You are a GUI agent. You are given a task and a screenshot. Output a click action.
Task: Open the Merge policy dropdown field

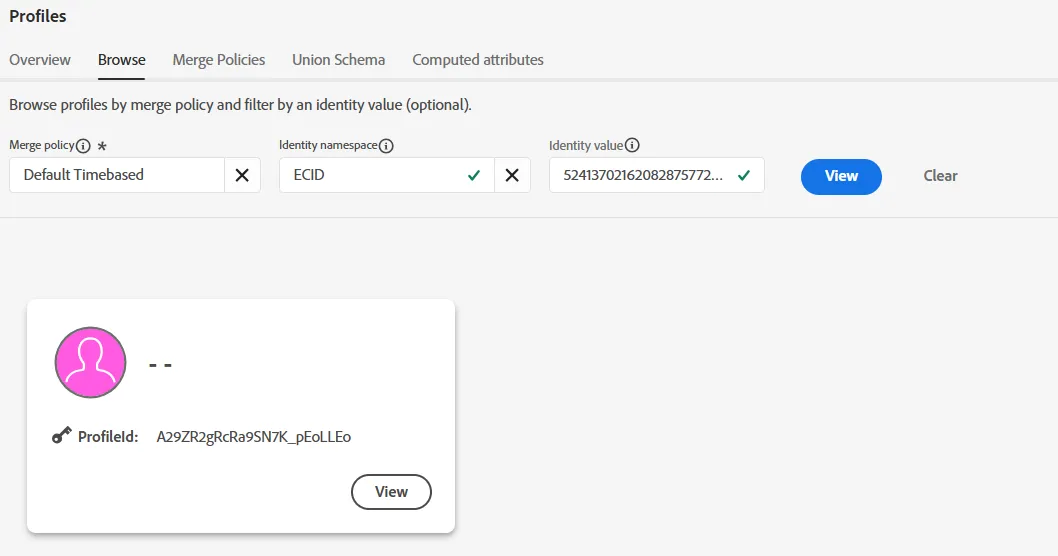click(x=117, y=175)
